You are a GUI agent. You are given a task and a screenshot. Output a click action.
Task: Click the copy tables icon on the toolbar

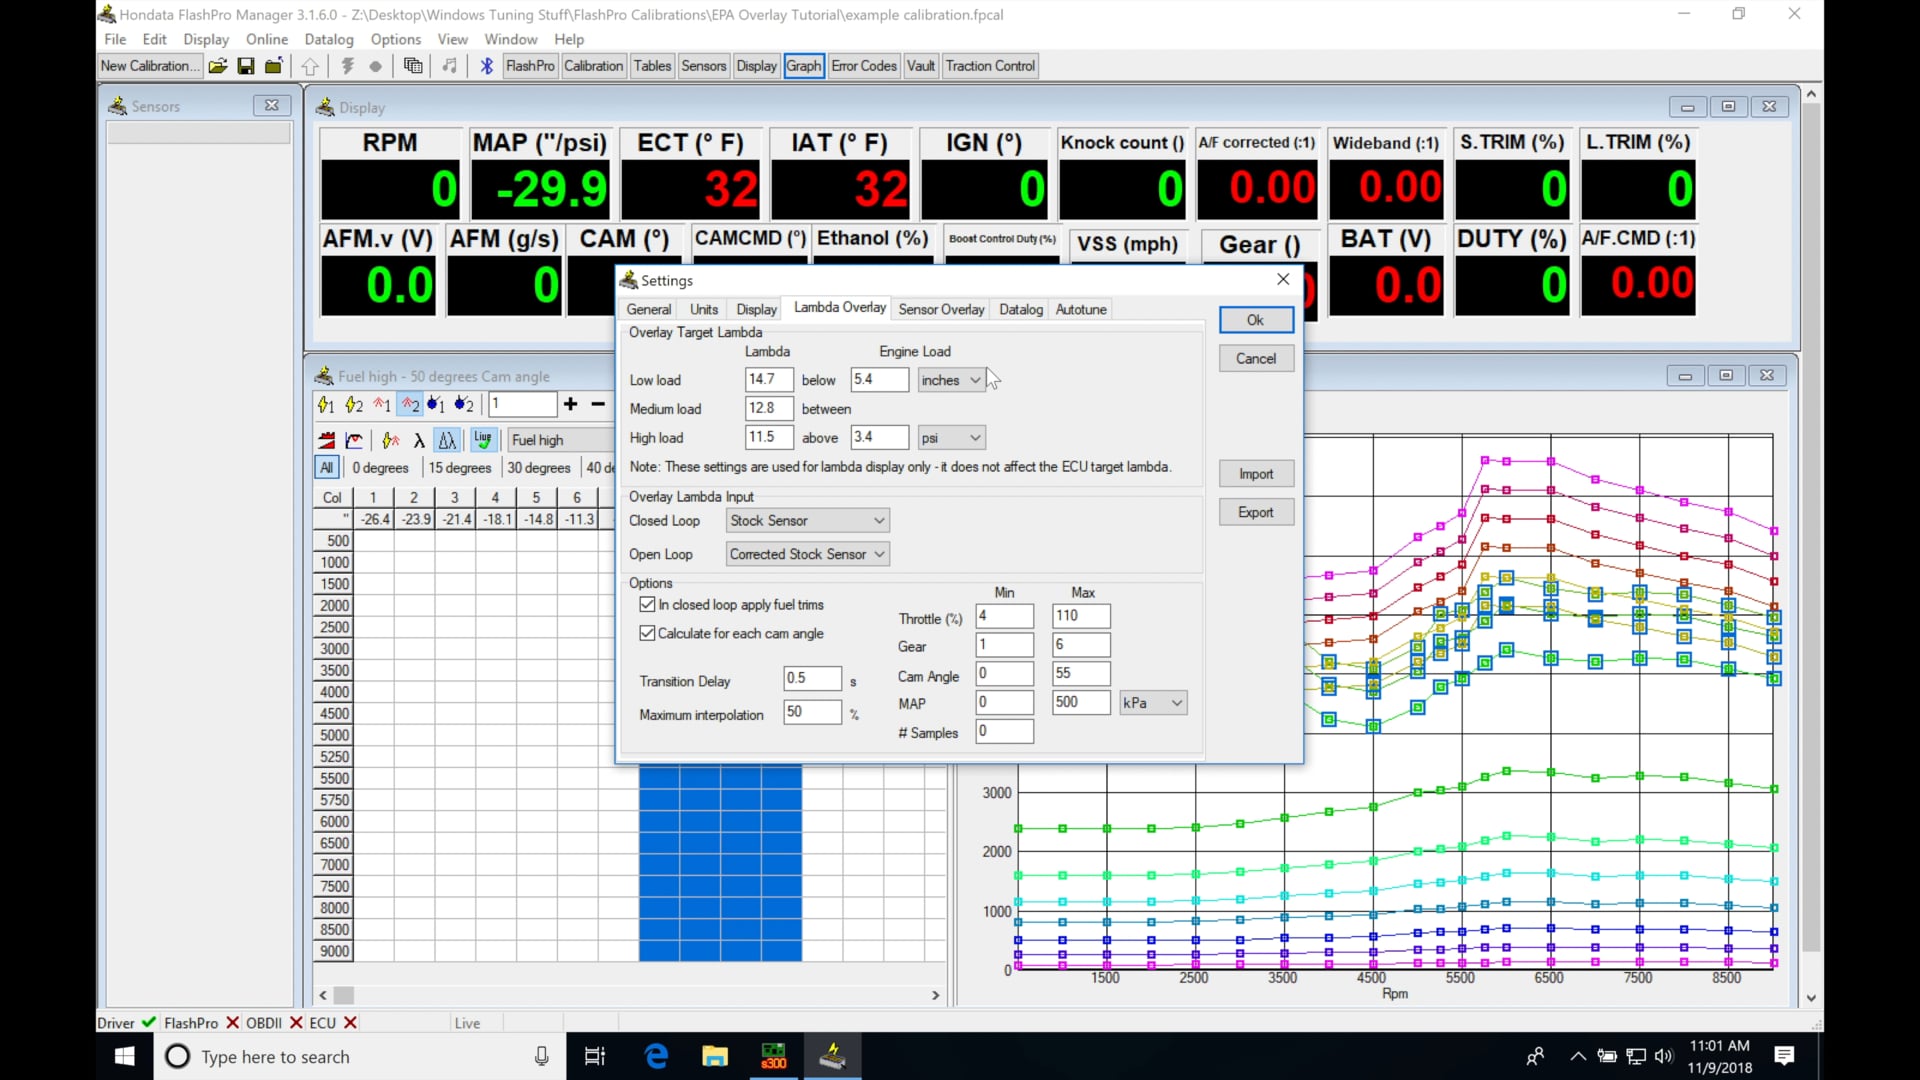(x=413, y=66)
